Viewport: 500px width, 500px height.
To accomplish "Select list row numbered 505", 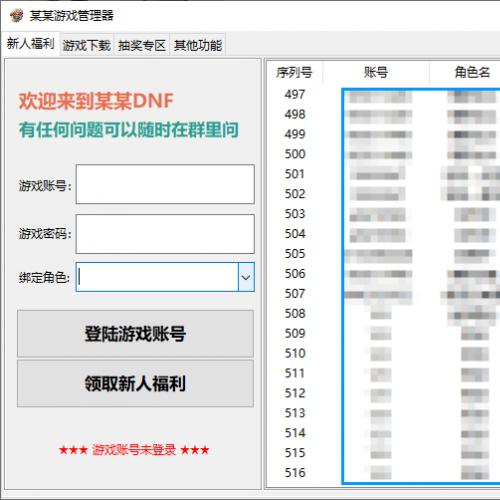I will click(x=383, y=254).
